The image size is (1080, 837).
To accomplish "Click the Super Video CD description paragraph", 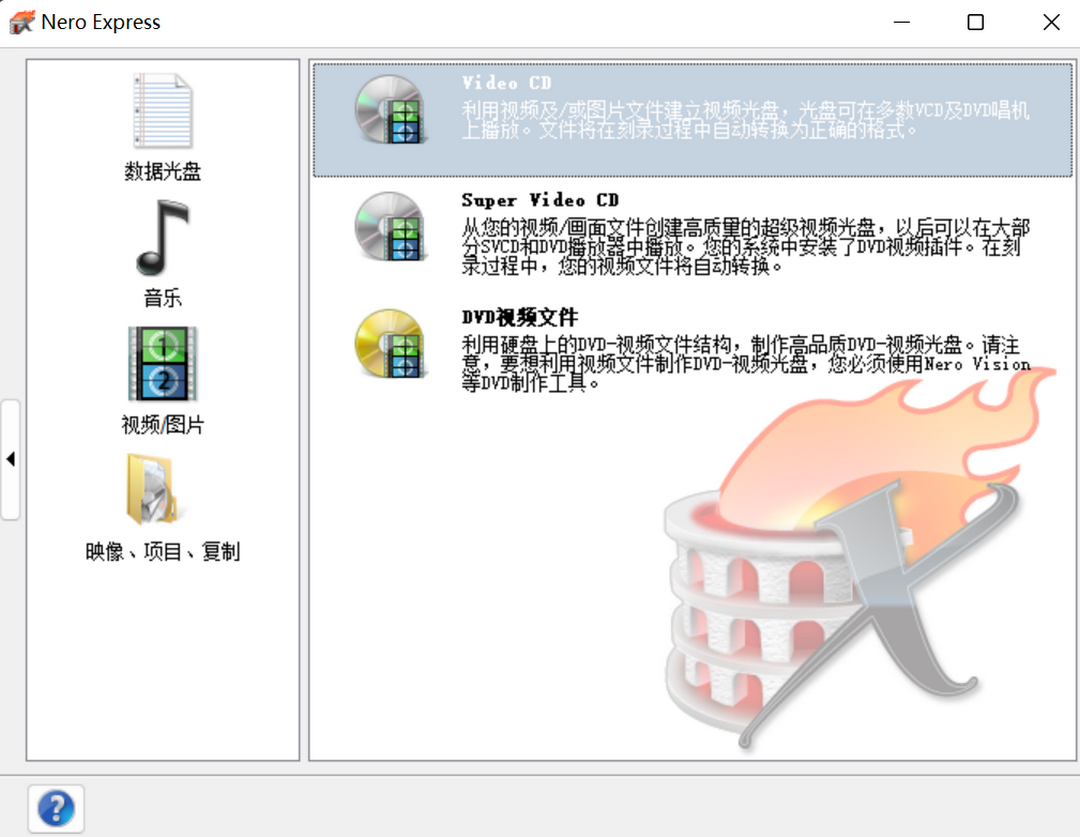I will click(745, 247).
